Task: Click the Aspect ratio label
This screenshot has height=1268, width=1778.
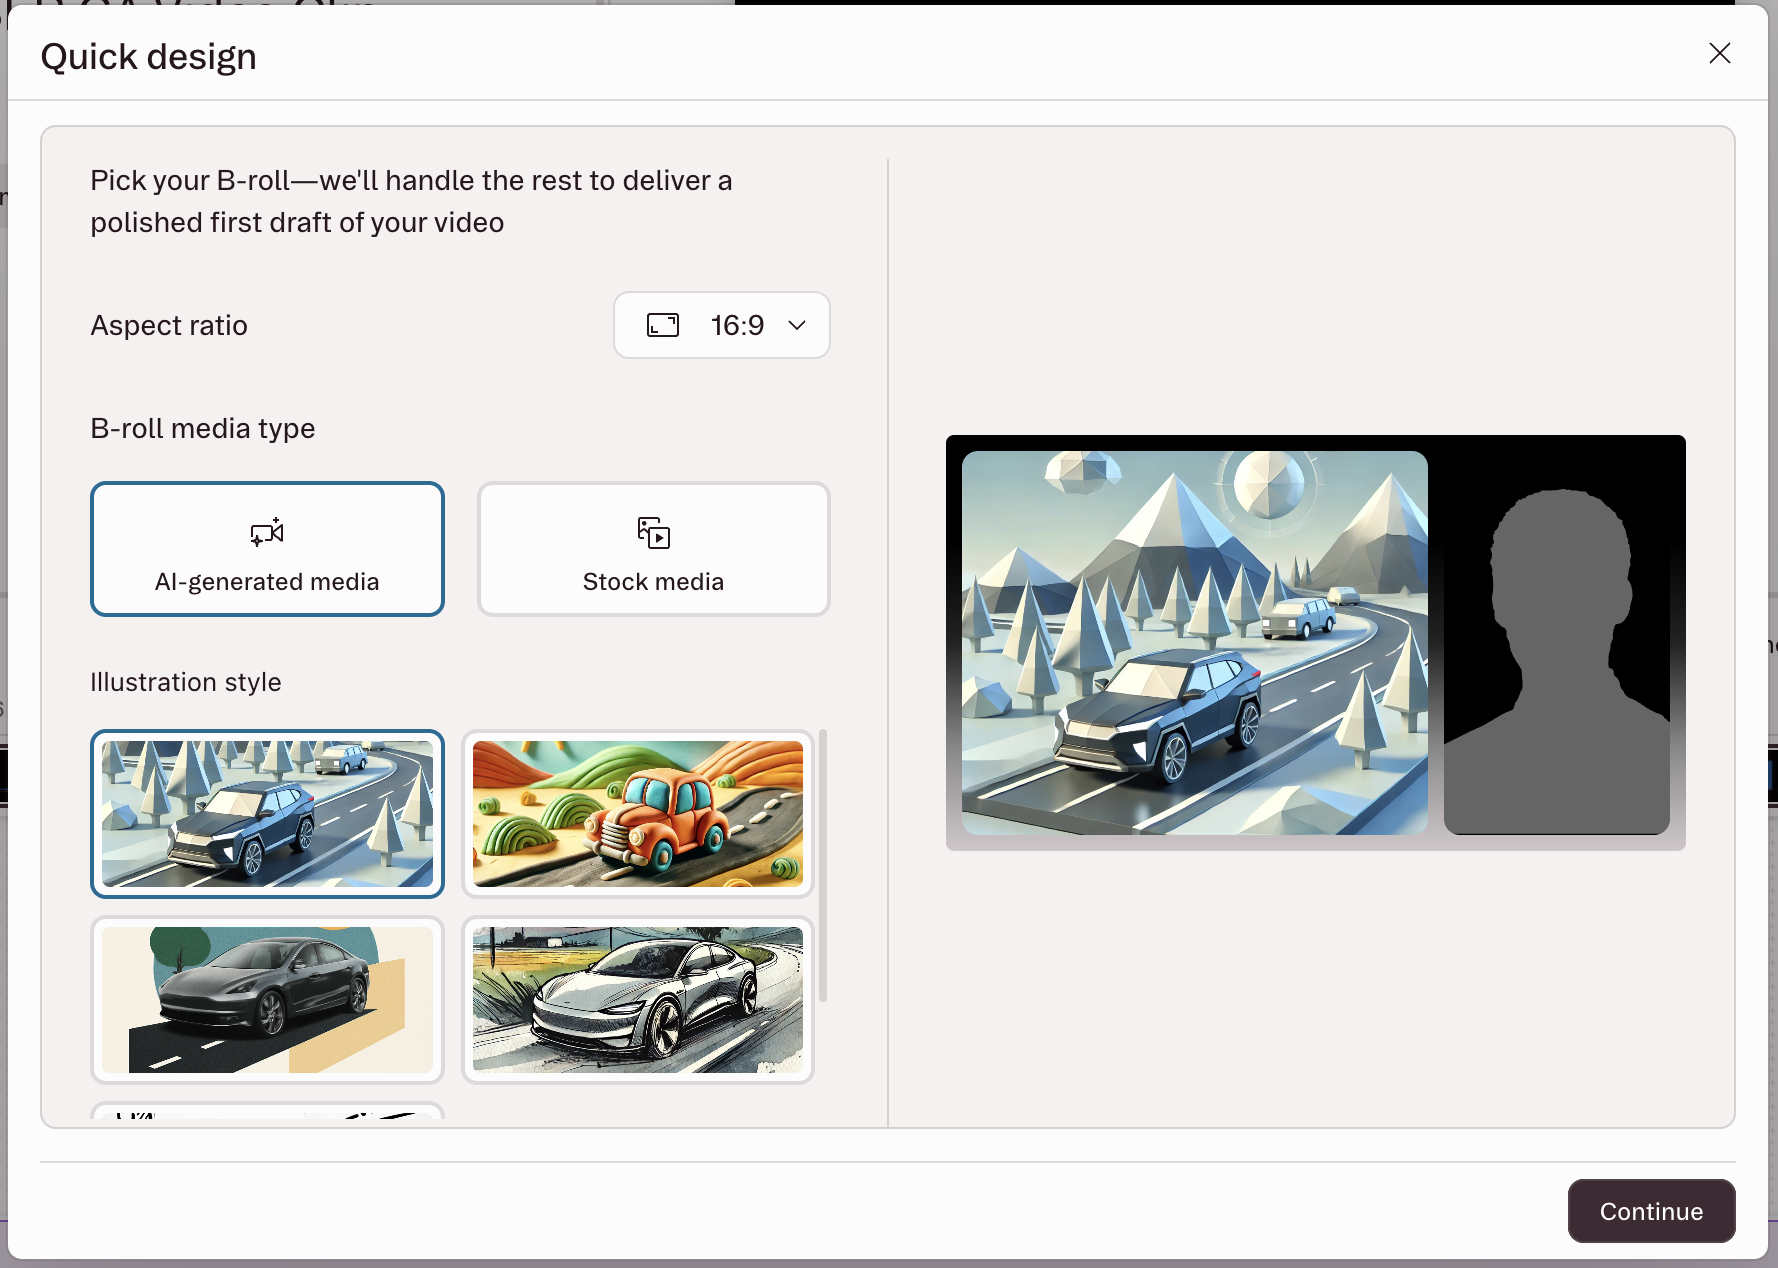Action: tap(169, 325)
